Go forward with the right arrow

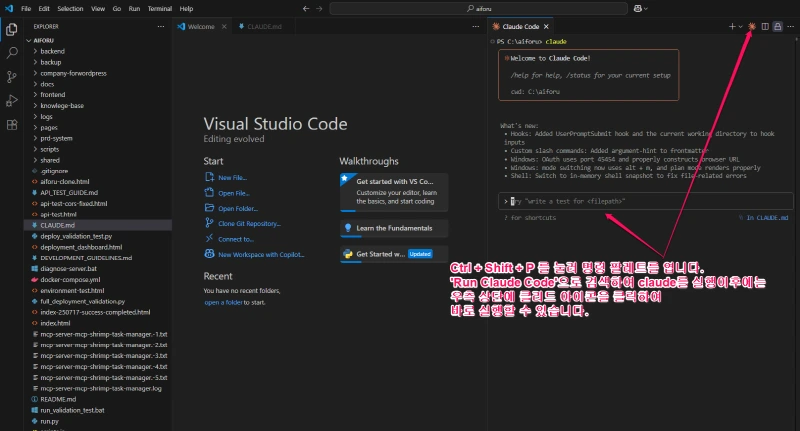click(319, 9)
